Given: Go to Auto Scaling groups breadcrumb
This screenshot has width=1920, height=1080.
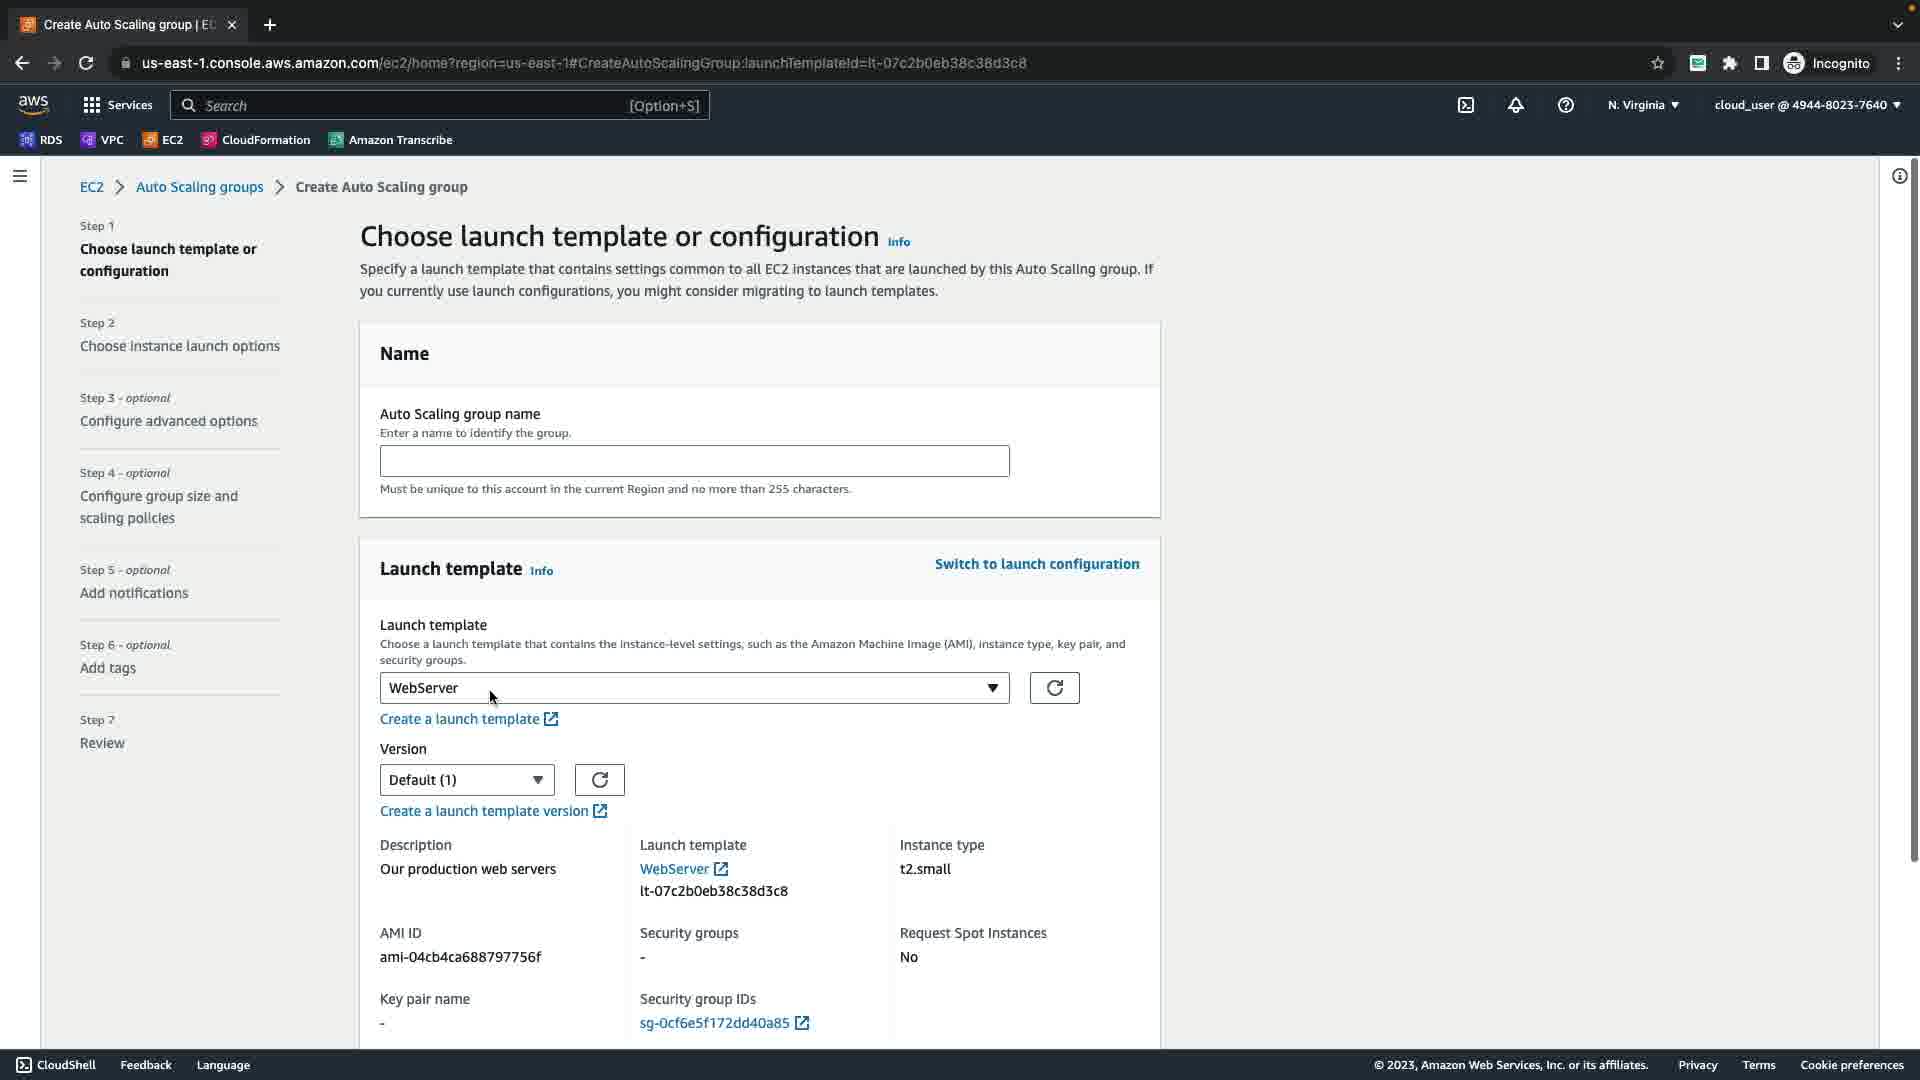Looking at the screenshot, I should pos(199,187).
